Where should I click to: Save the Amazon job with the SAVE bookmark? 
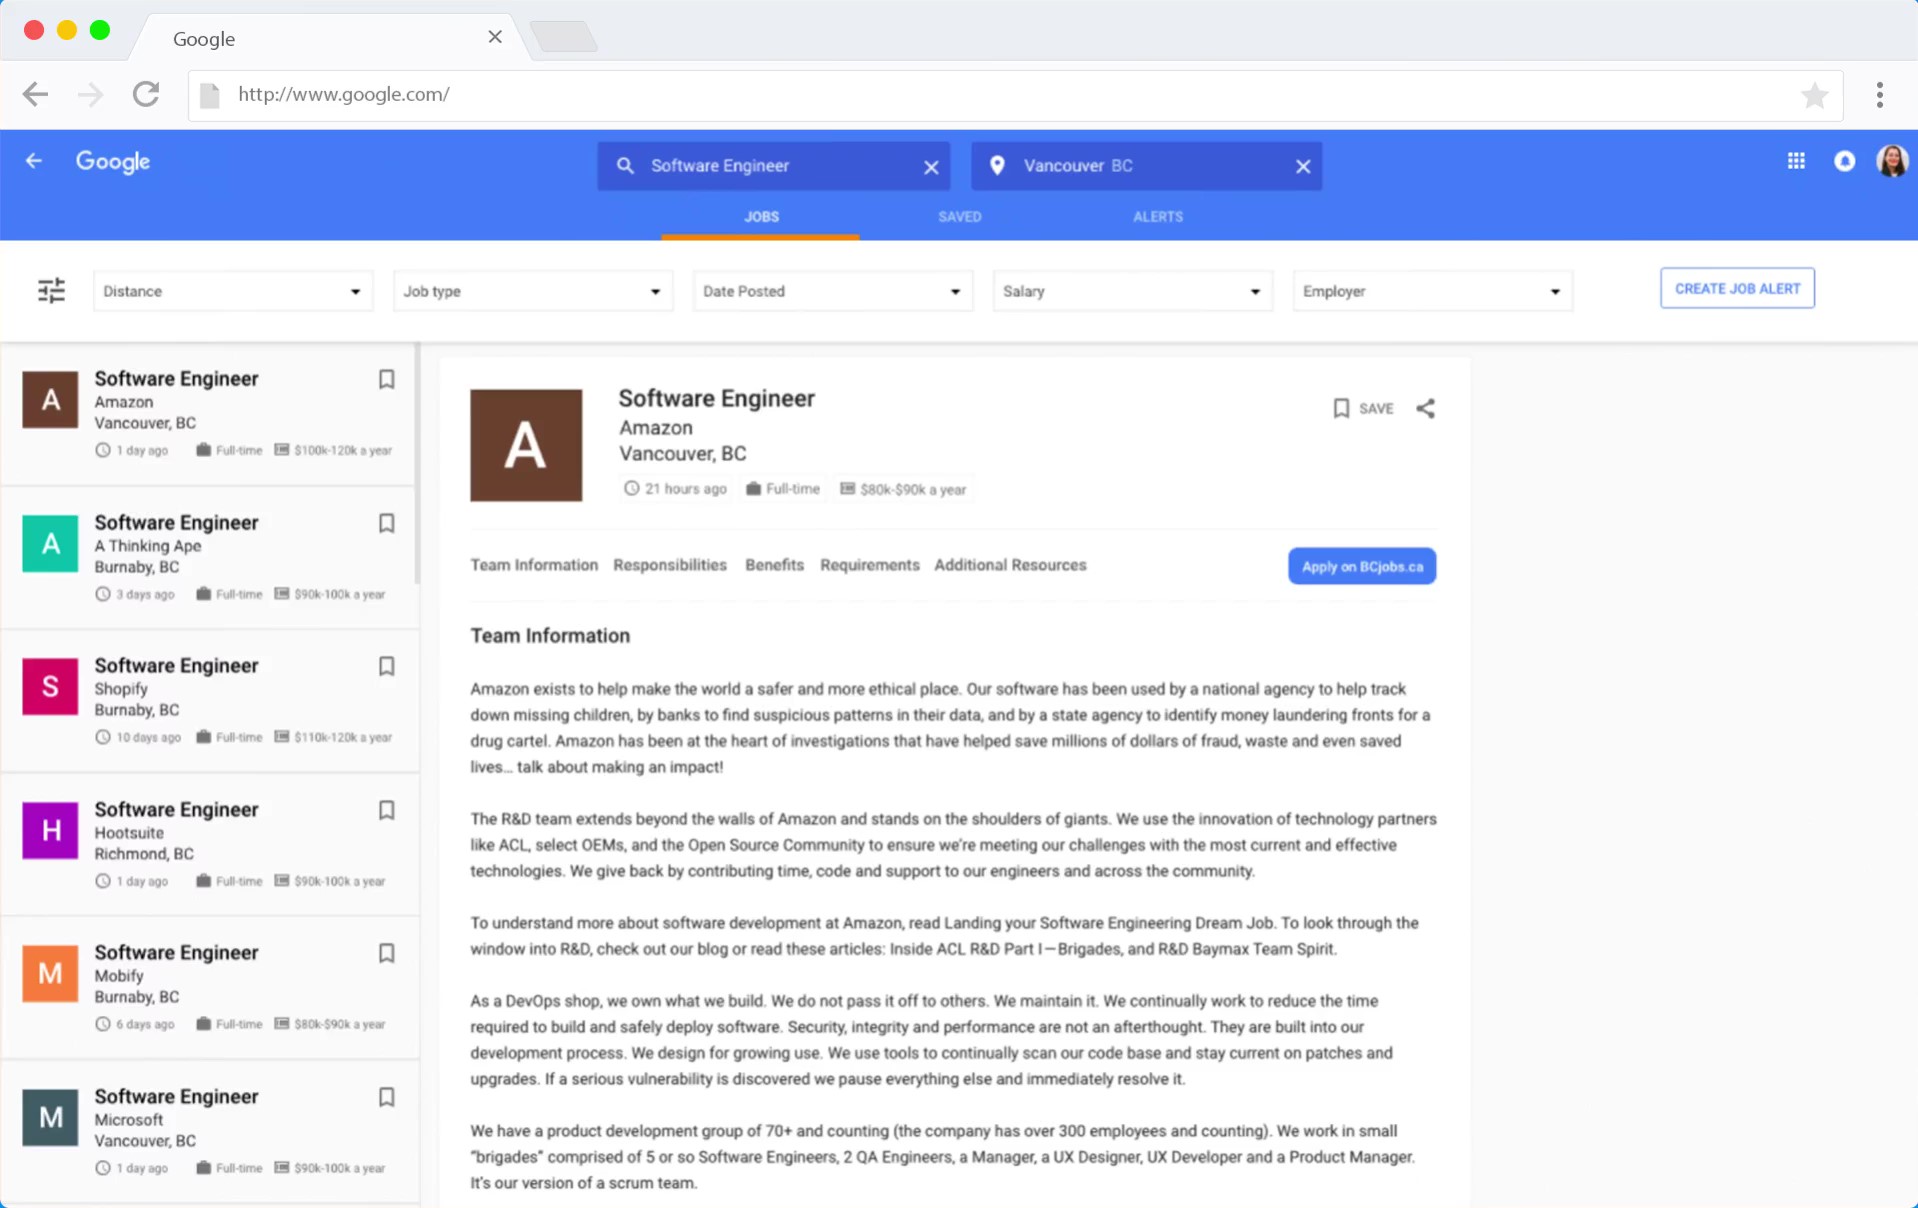tap(1362, 408)
